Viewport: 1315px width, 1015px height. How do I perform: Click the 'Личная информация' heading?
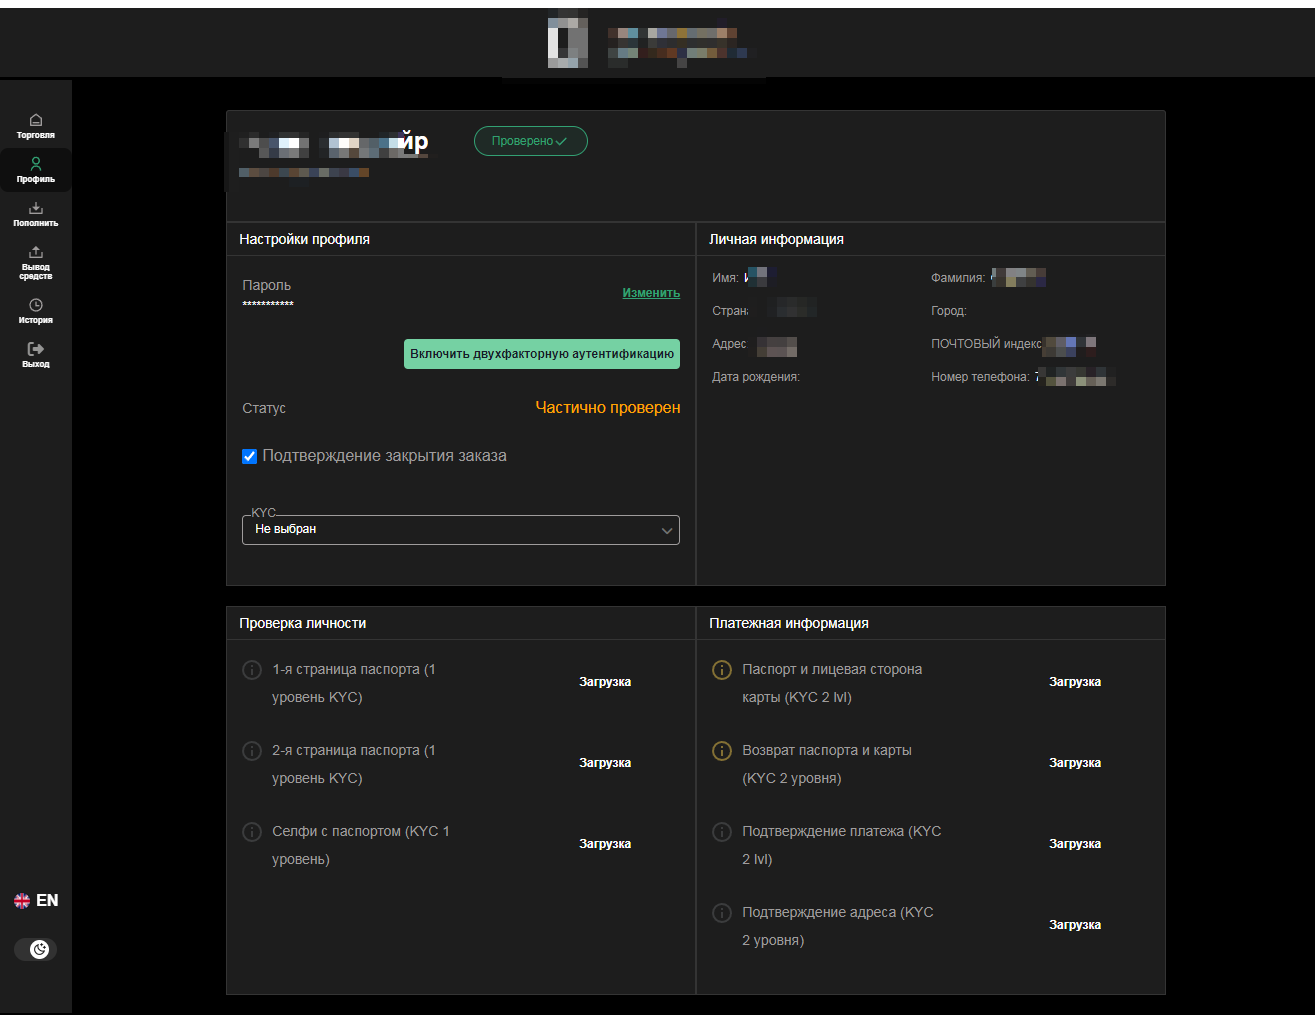776,239
